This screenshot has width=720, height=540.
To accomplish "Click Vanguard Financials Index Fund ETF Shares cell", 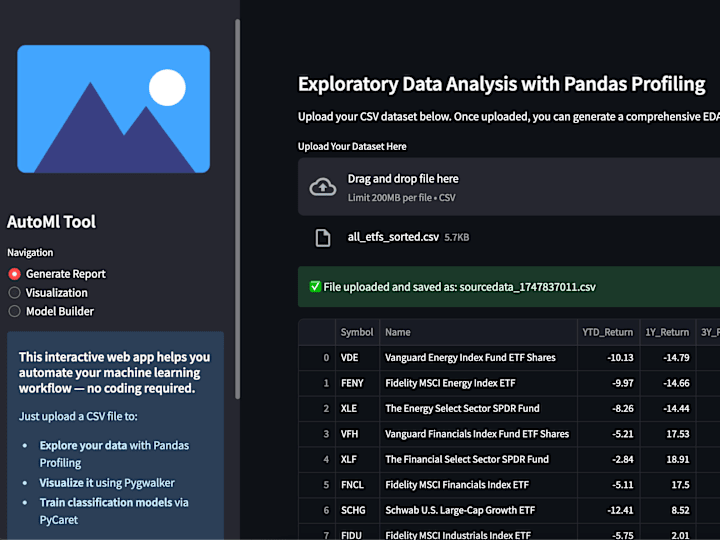I will [478, 434].
